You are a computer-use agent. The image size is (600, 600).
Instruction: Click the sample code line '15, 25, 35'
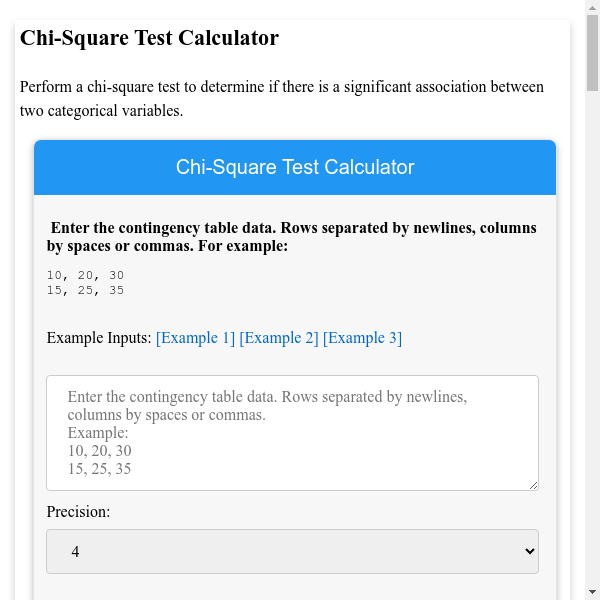tap(85, 290)
